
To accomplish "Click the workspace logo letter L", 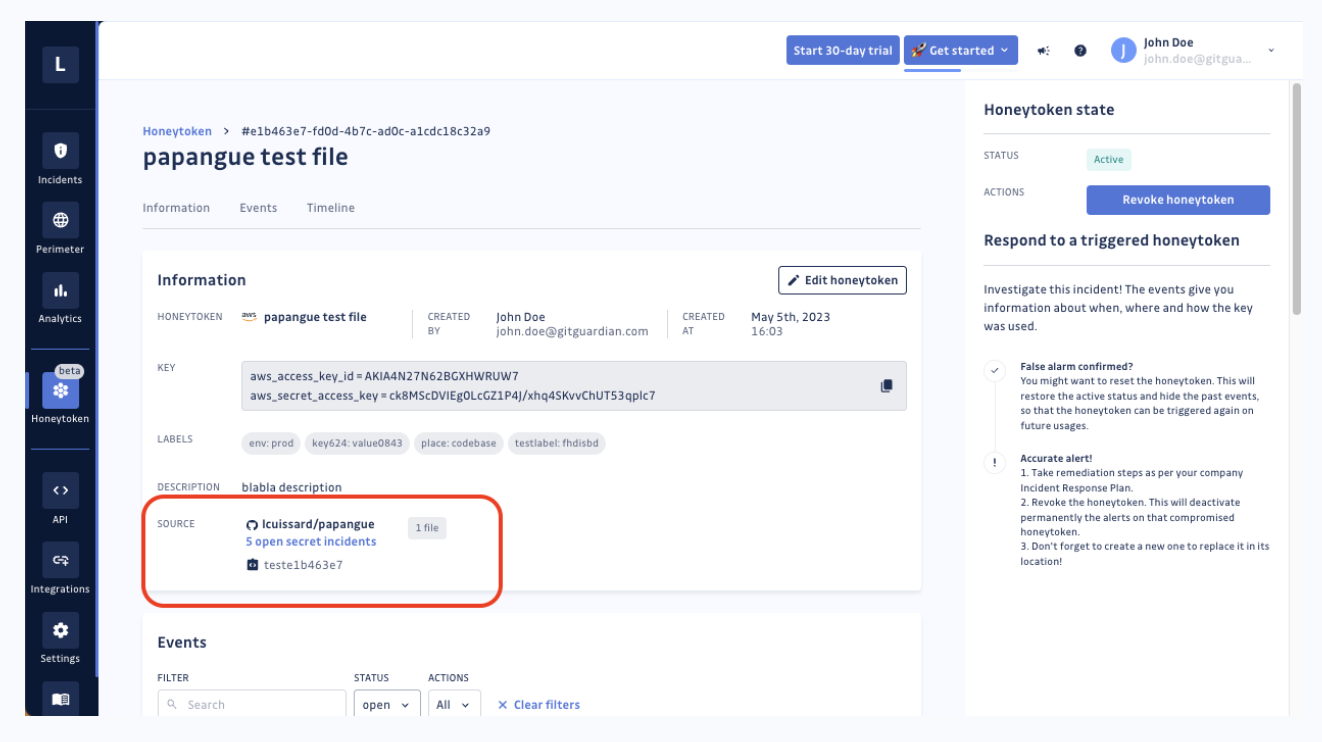I will pyautogui.click(x=60, y=65).
